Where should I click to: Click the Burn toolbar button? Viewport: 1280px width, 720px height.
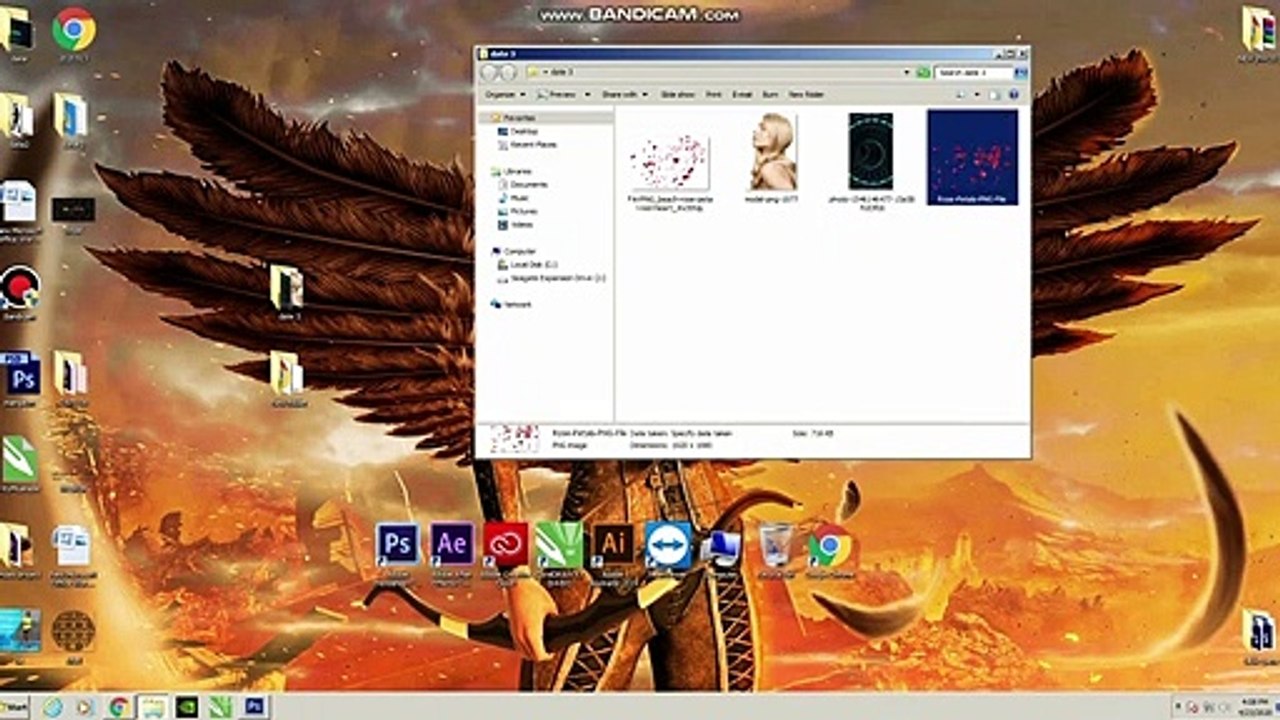pyautogui.click(x=770, y=94)
